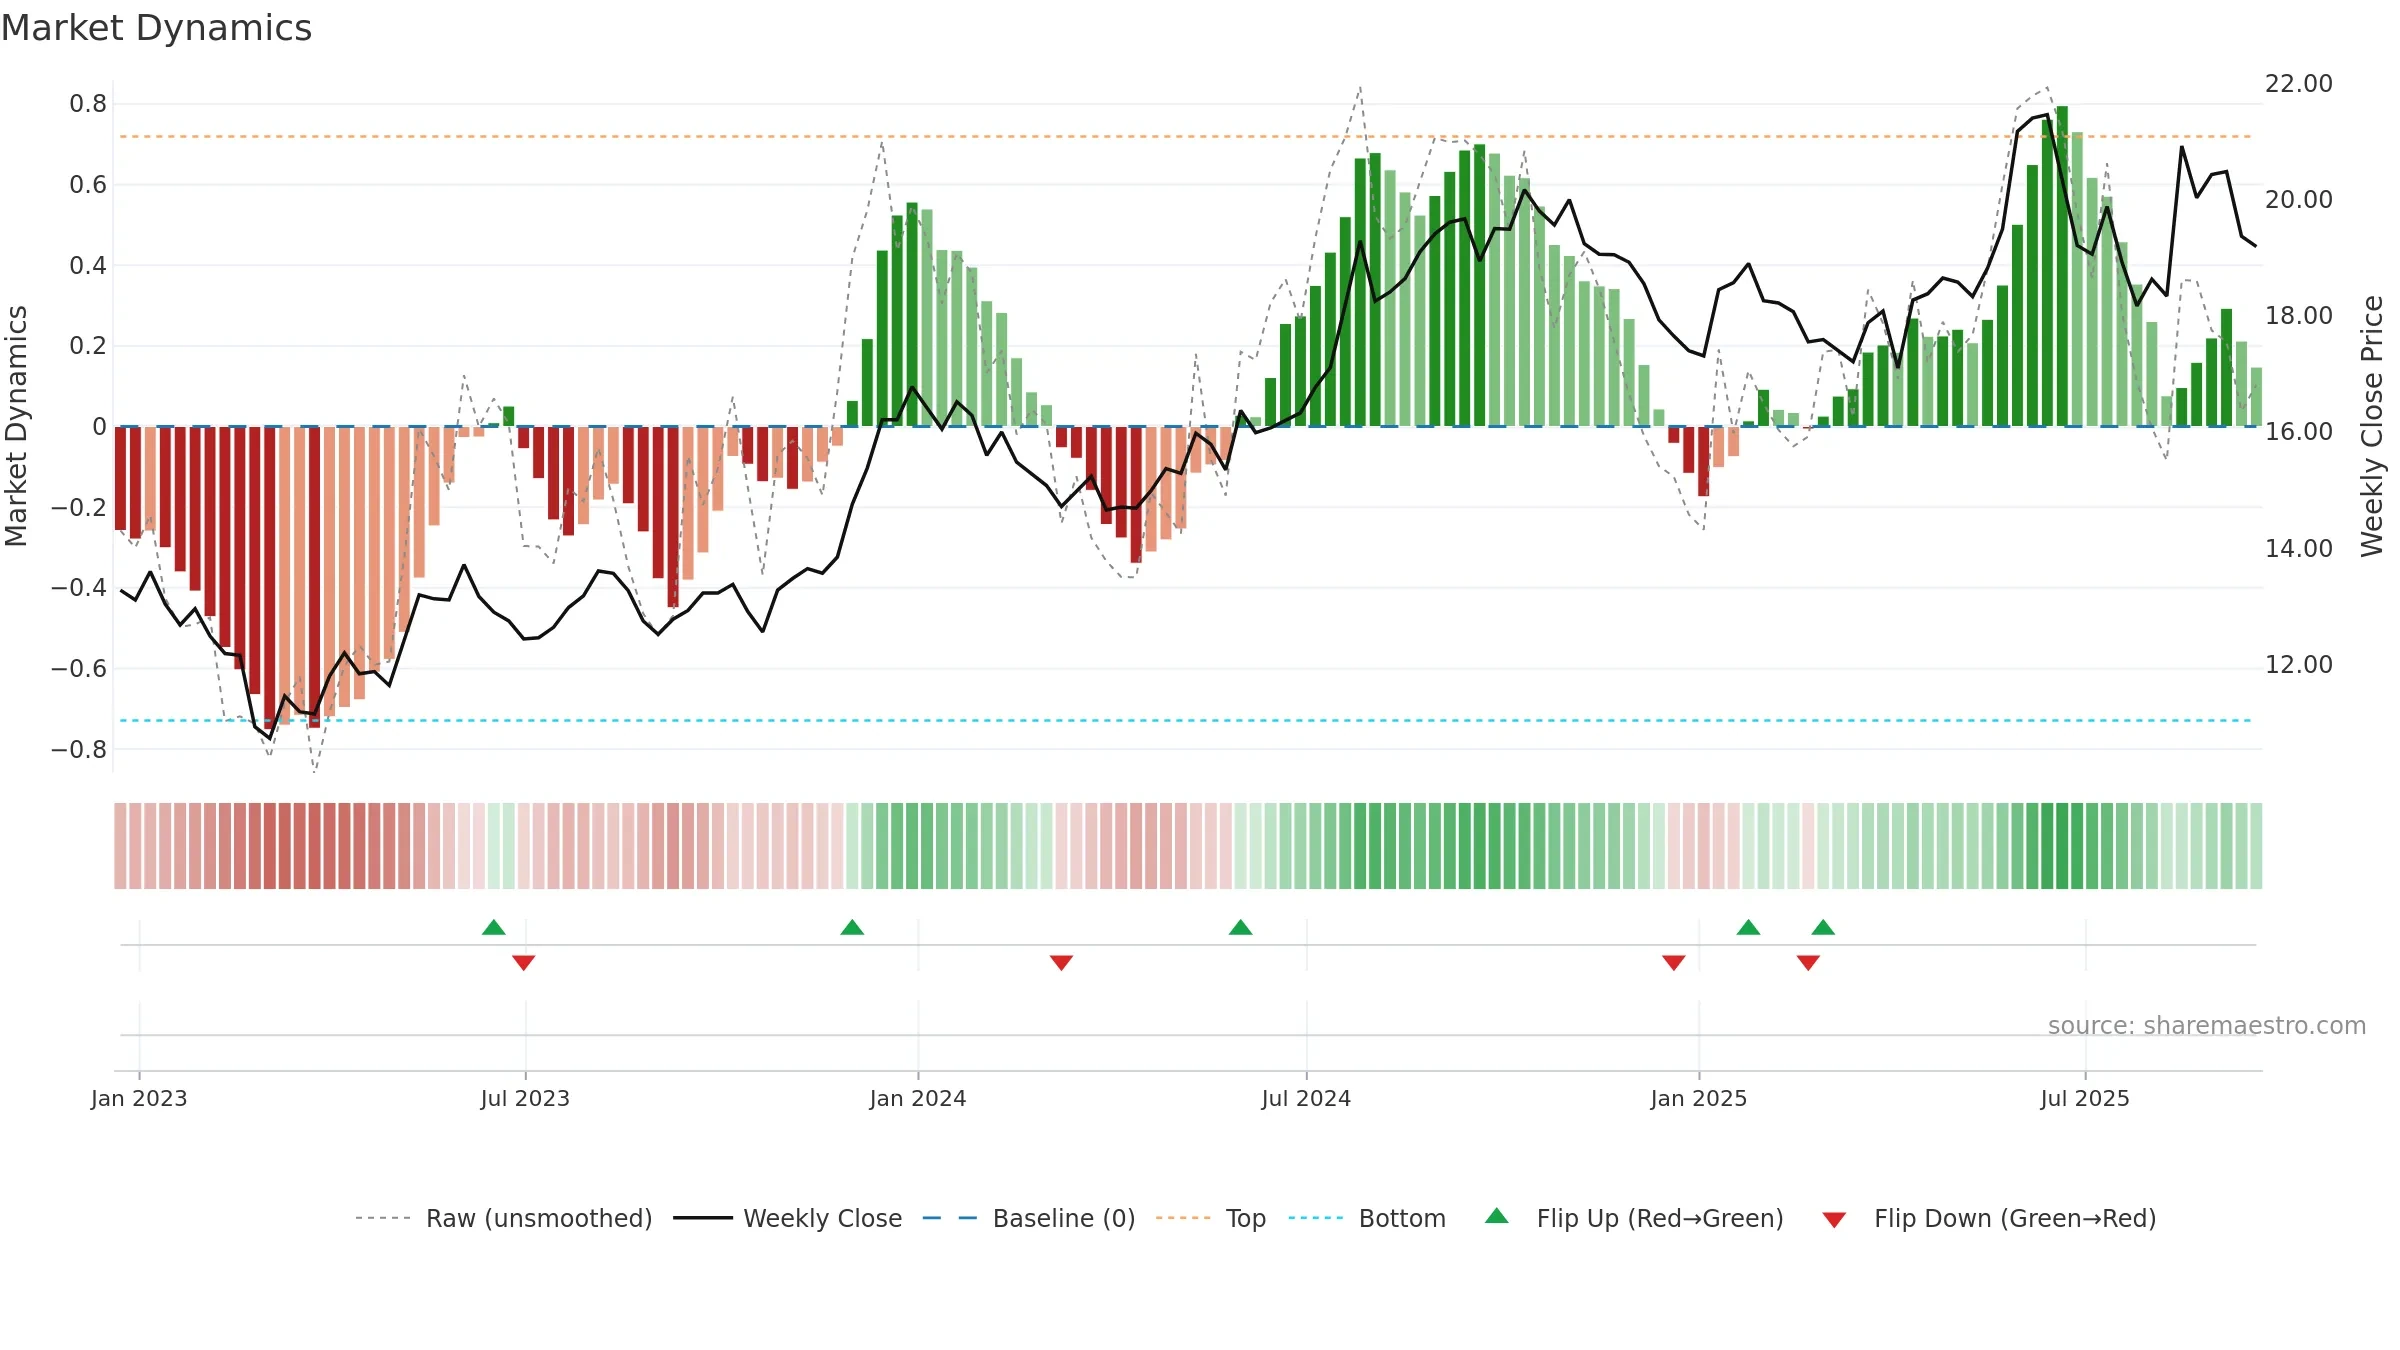The image size is (2400, 1350).
Task: Click the Jul 2025 x-axis label
Action: click(2085, 1098)
